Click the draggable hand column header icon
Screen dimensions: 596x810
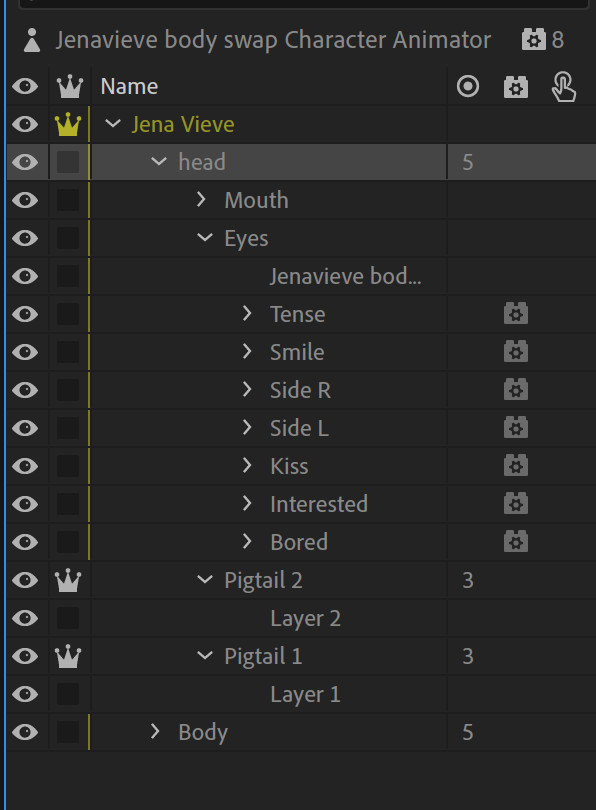[x=563, y=86]
